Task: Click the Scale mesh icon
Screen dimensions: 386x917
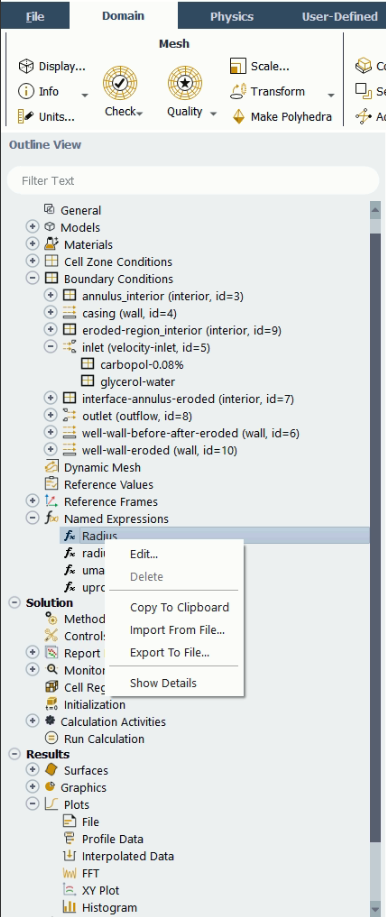Action: click(x=238, y=66)
